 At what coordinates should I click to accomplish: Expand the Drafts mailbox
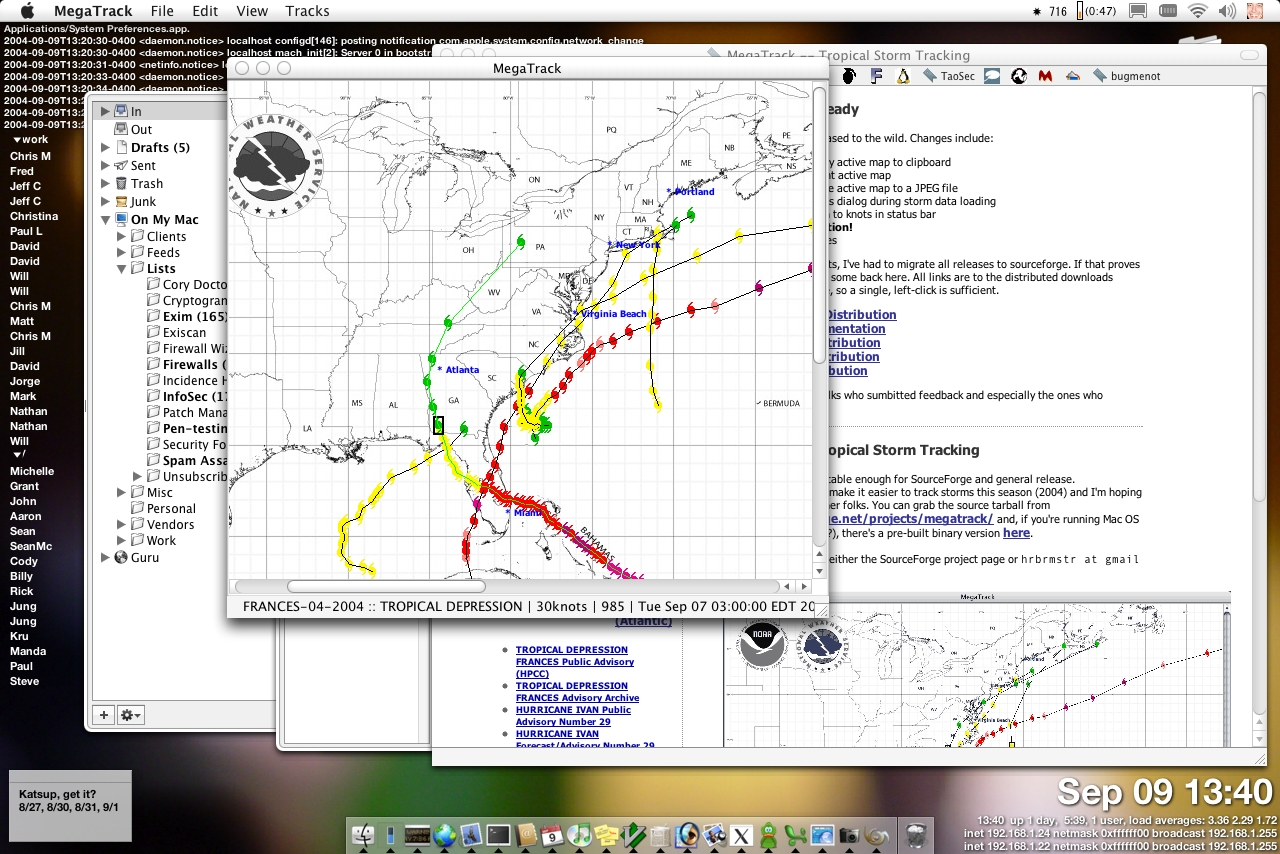[x=105, y=147]
